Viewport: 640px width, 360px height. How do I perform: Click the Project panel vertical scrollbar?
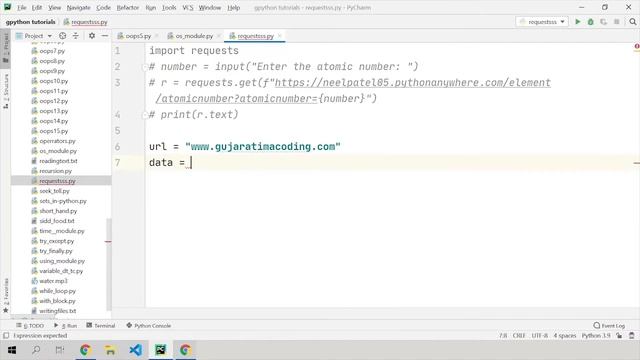tap(109, 265)
